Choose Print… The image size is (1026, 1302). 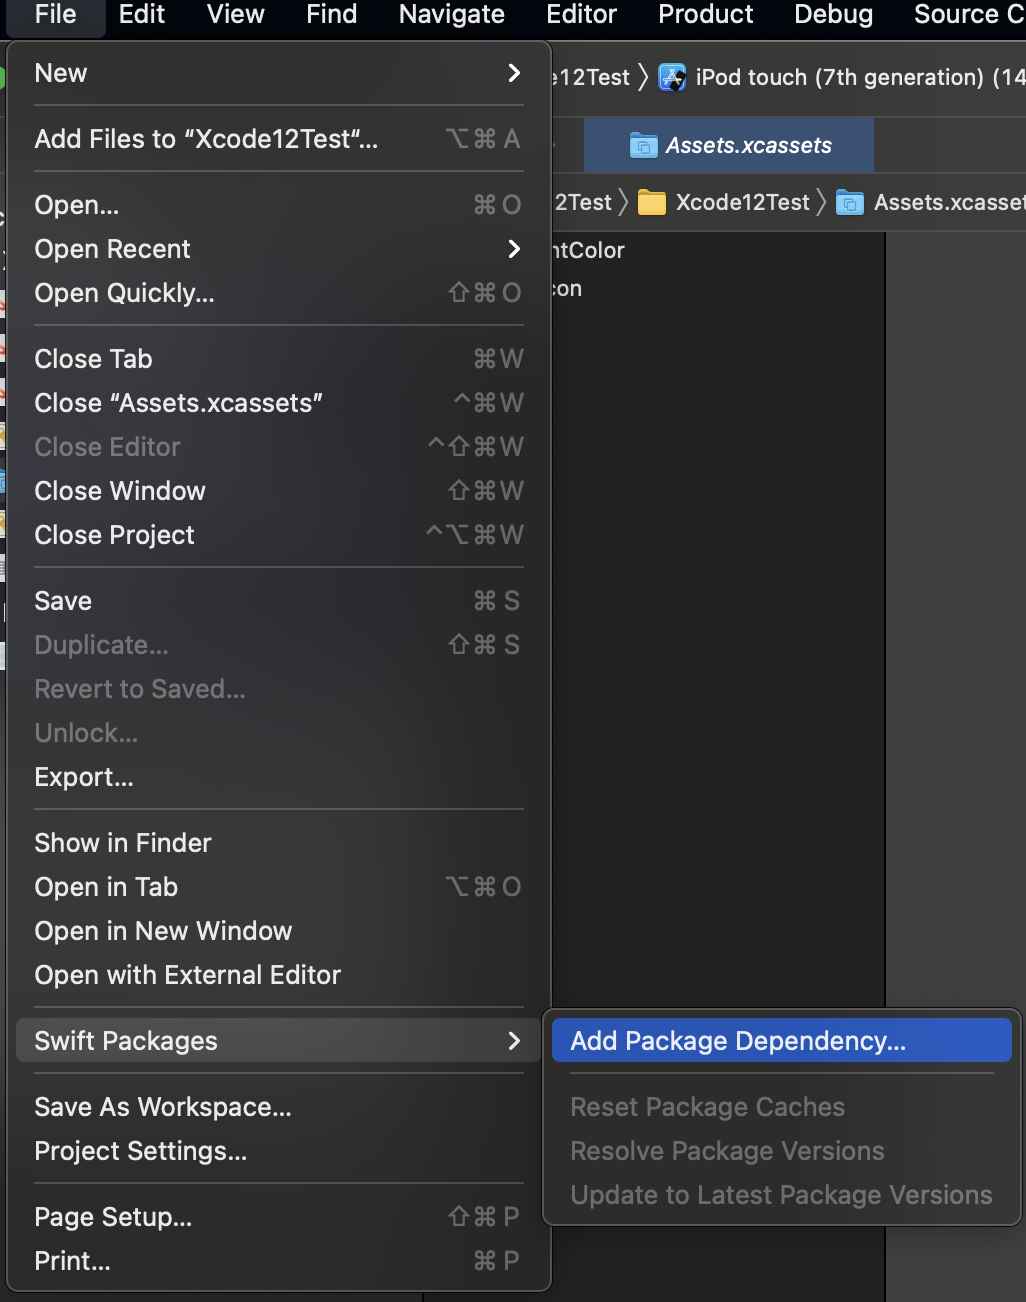pos(279,1261)
